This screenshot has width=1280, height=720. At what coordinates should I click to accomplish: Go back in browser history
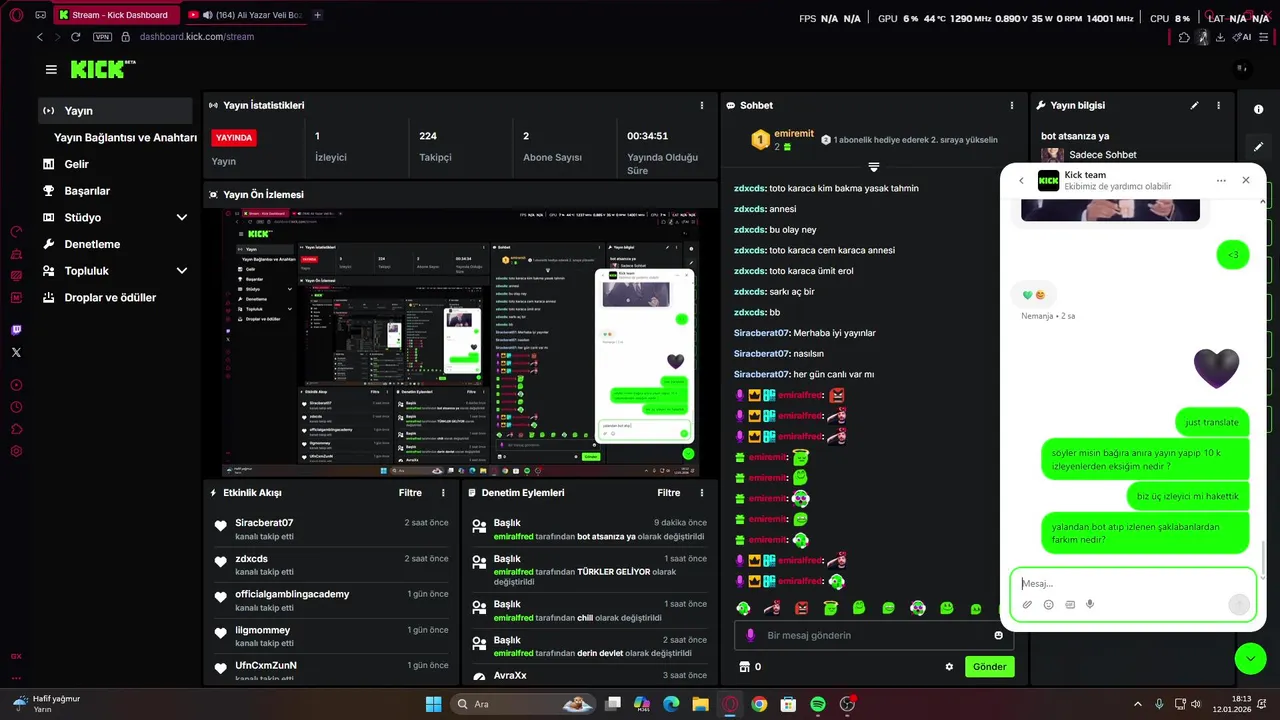tap(40, 37)
